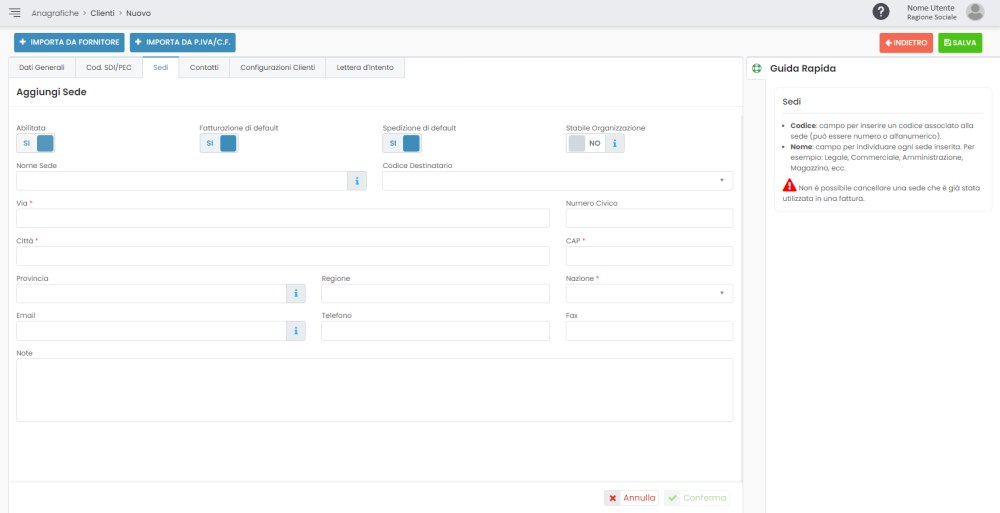The height and width of the screenshot is (513, 1000).
Task: Click inside the Note text area
Action: click(374, 390)
